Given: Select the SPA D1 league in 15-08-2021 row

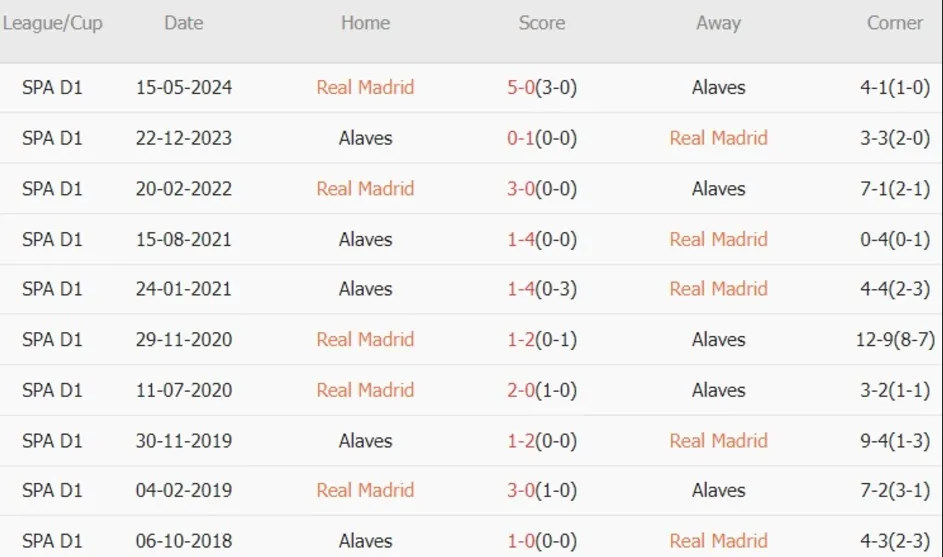Looking at the screenshot, I should click(x=52, y=239).
